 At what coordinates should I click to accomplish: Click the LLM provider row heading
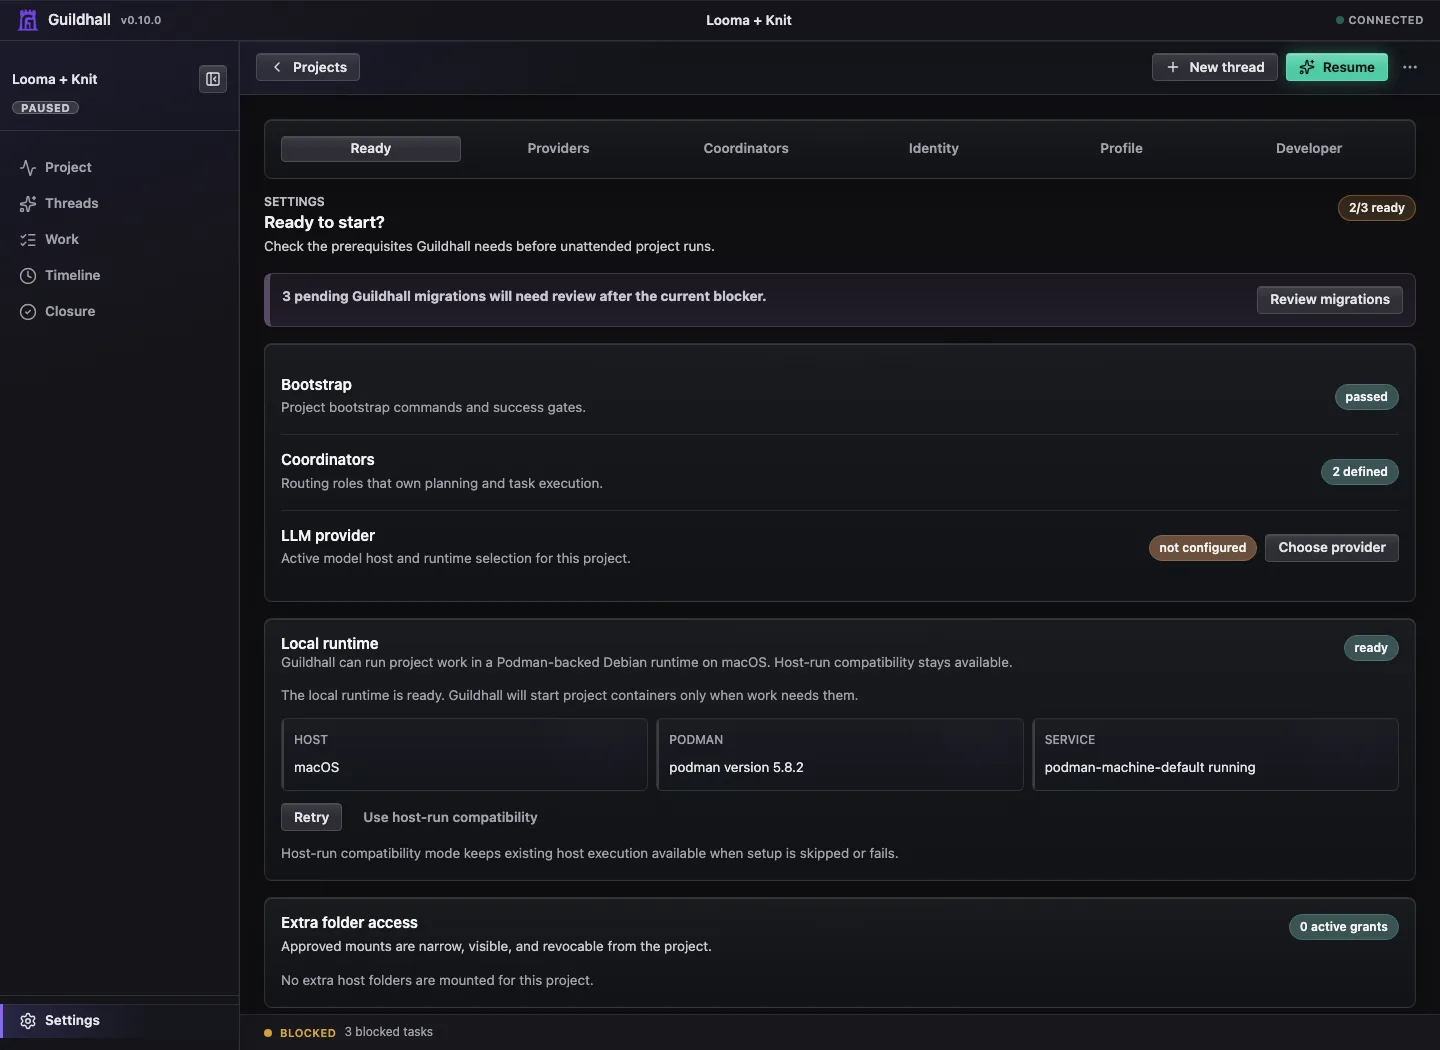[328, 536]
